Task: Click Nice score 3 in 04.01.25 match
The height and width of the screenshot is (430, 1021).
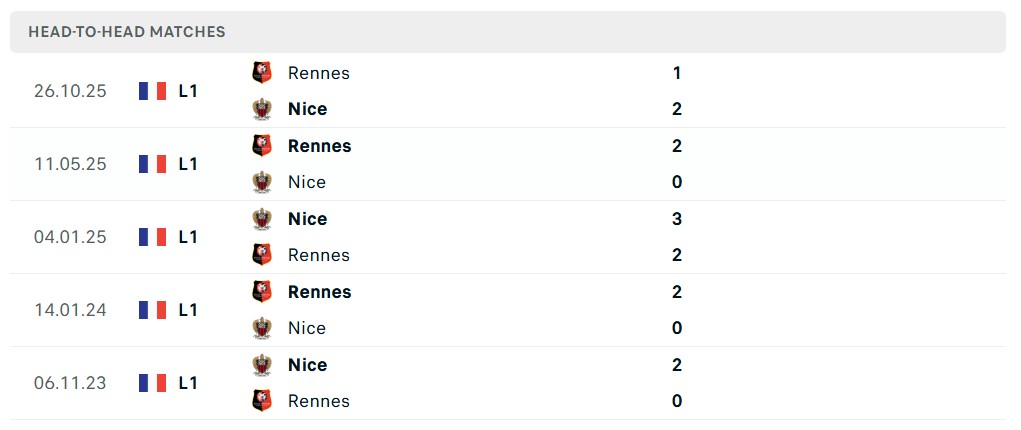Action: point(677,219)
